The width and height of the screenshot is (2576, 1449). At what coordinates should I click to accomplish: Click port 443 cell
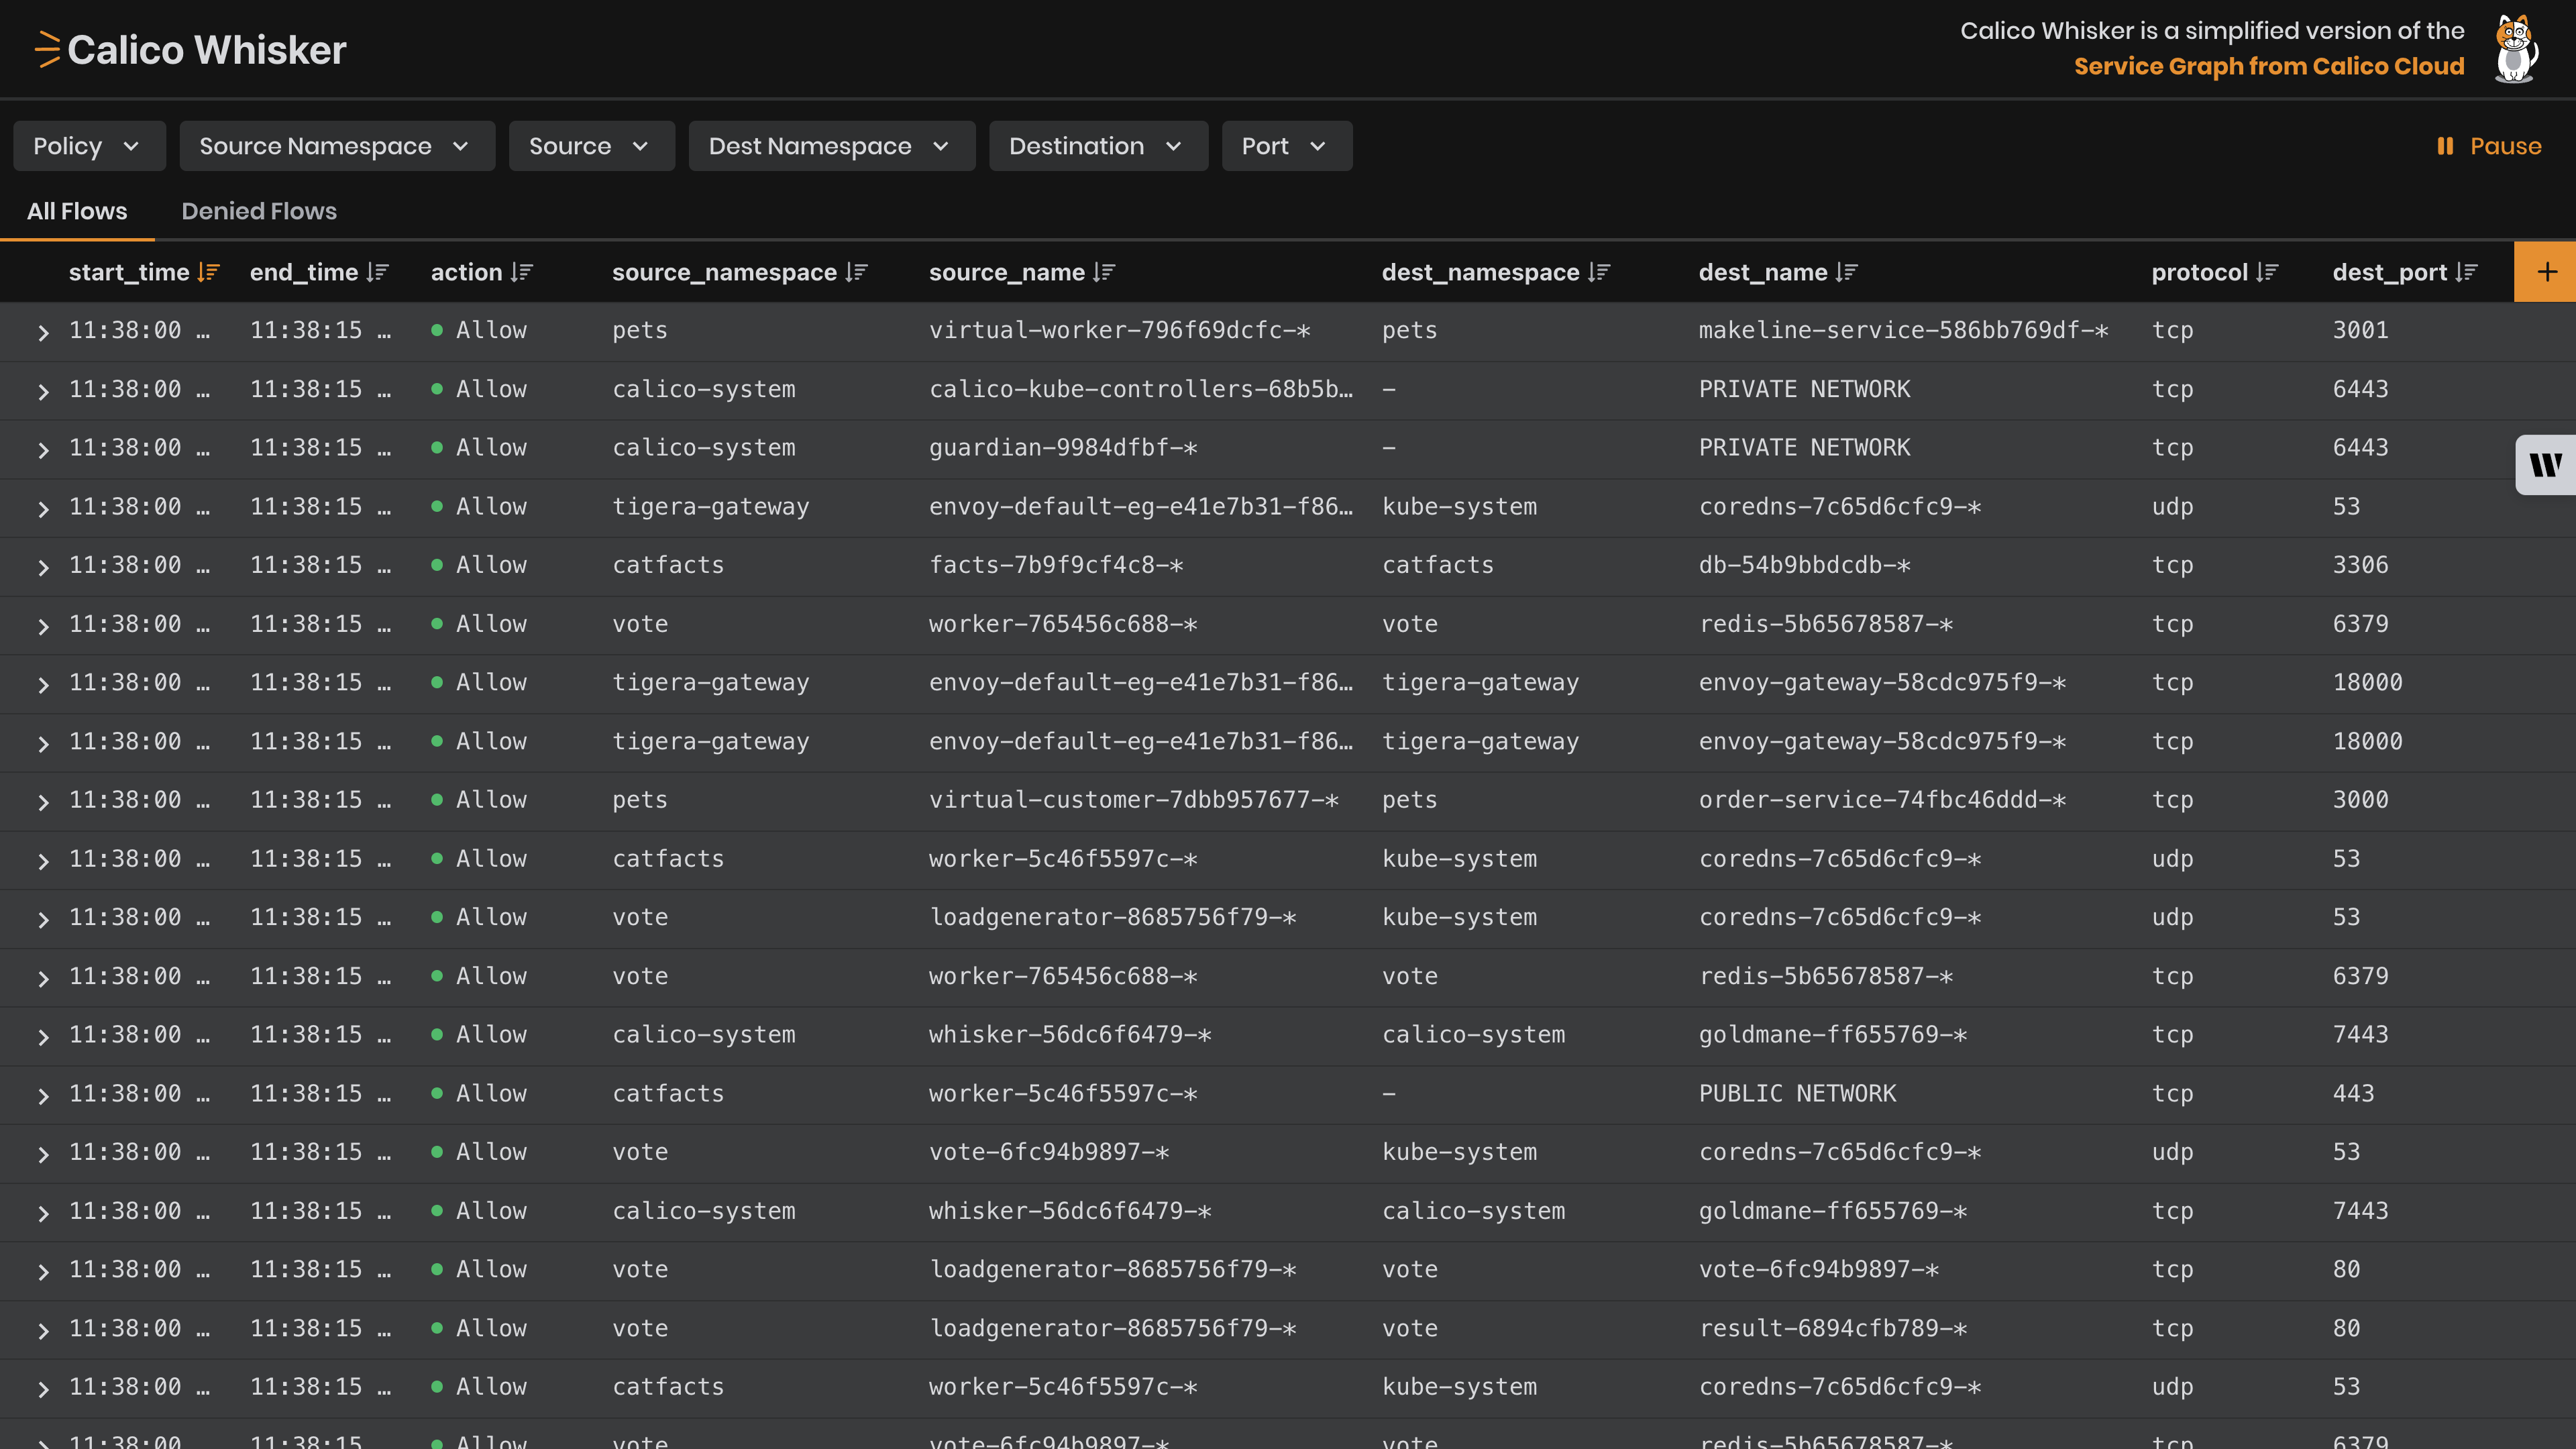pyautogui.click(x=2353, y=1093)
